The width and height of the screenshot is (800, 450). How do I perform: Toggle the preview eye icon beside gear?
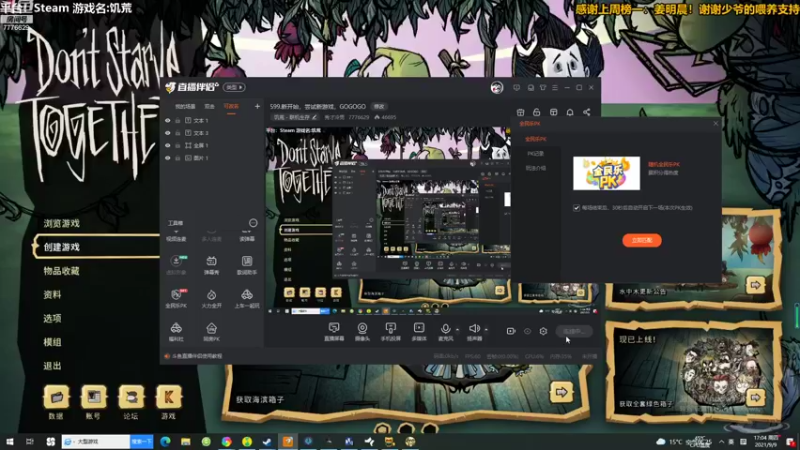(527, 331)
